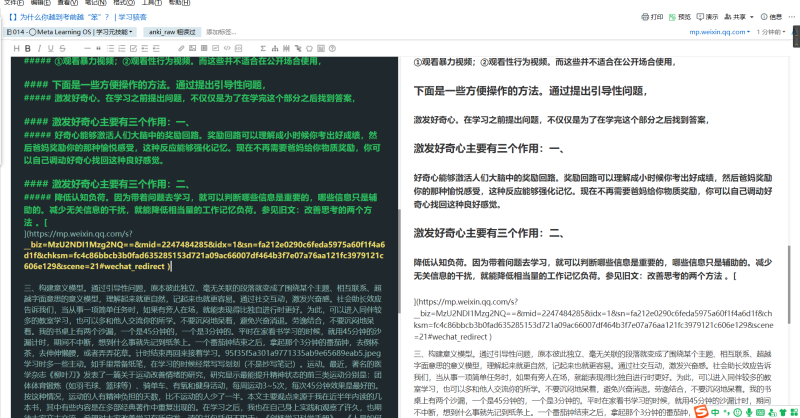Open the 格式(O) menu

(123, 3)
